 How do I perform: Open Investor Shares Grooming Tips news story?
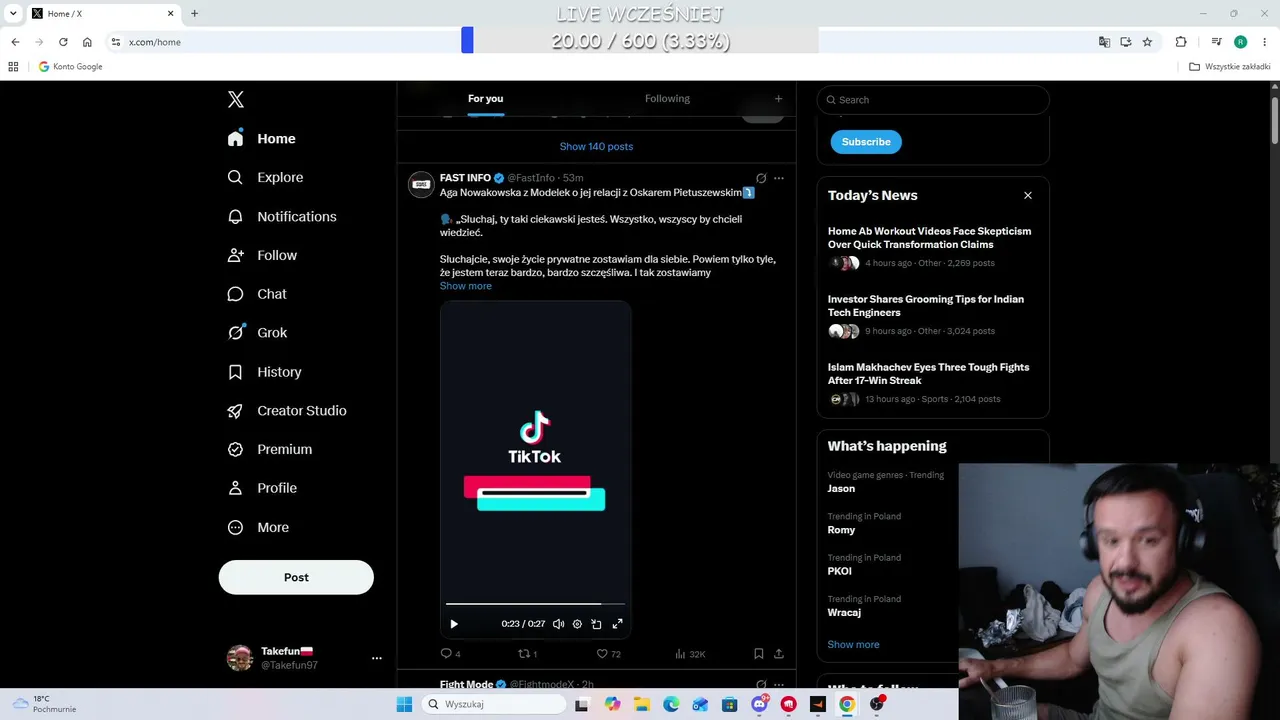933,315
